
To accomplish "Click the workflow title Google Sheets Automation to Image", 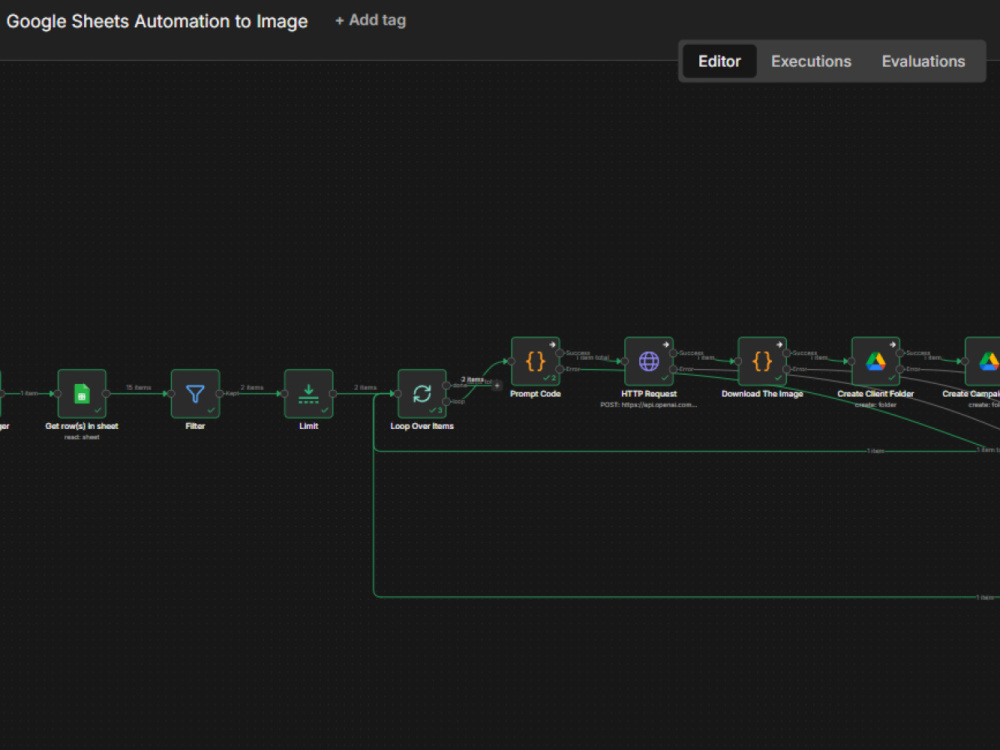I will pyautogui.click(x=157, y=21).
